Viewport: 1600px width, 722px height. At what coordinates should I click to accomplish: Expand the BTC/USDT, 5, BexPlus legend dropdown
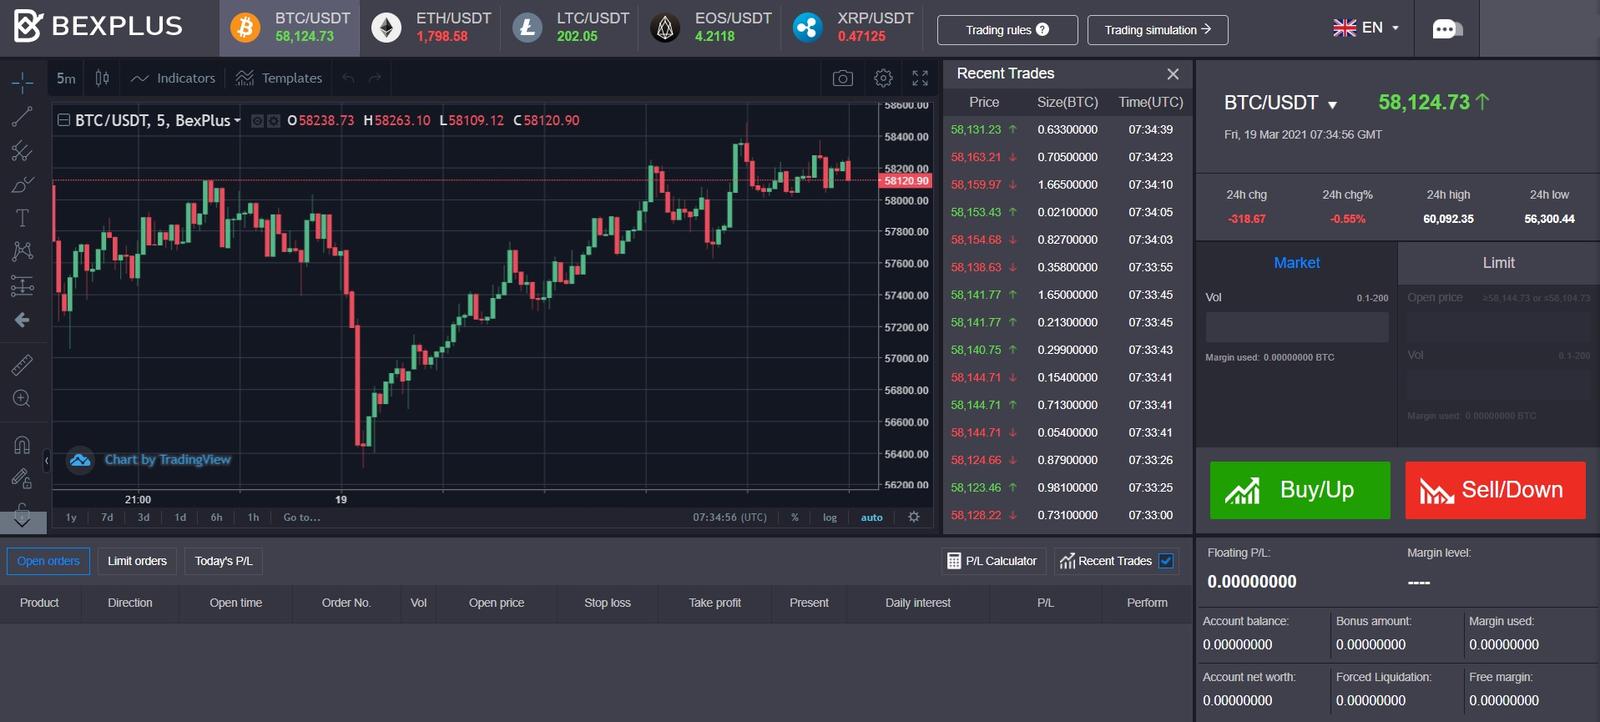[x=237, y=121]
